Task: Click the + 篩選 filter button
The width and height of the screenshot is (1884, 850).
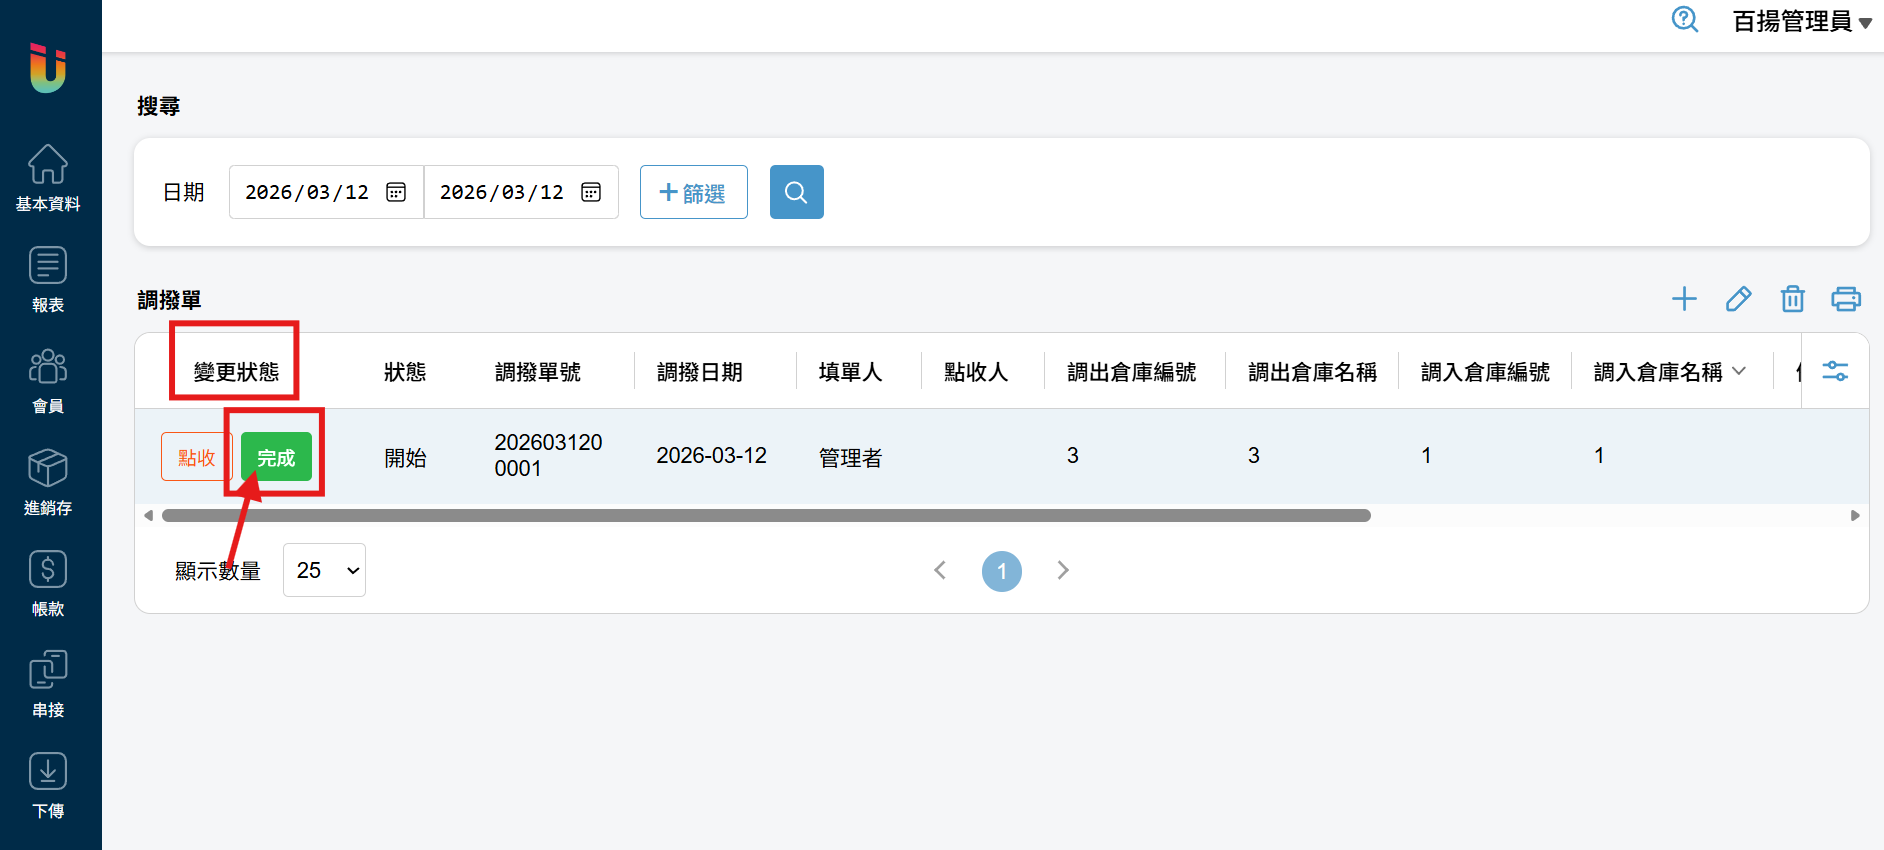Action: coord(693,192)
